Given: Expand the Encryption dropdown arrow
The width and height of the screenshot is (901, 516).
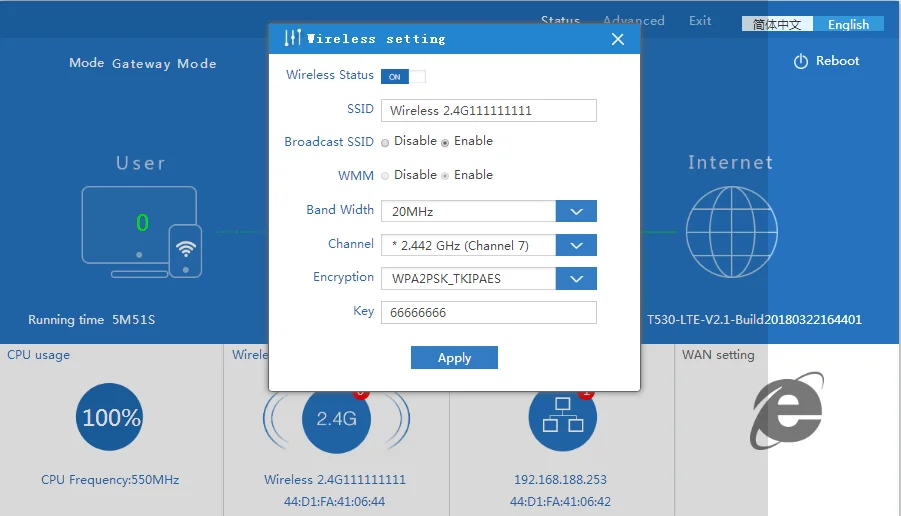Looking at the screenshot, I should click(x=576, y=278).
